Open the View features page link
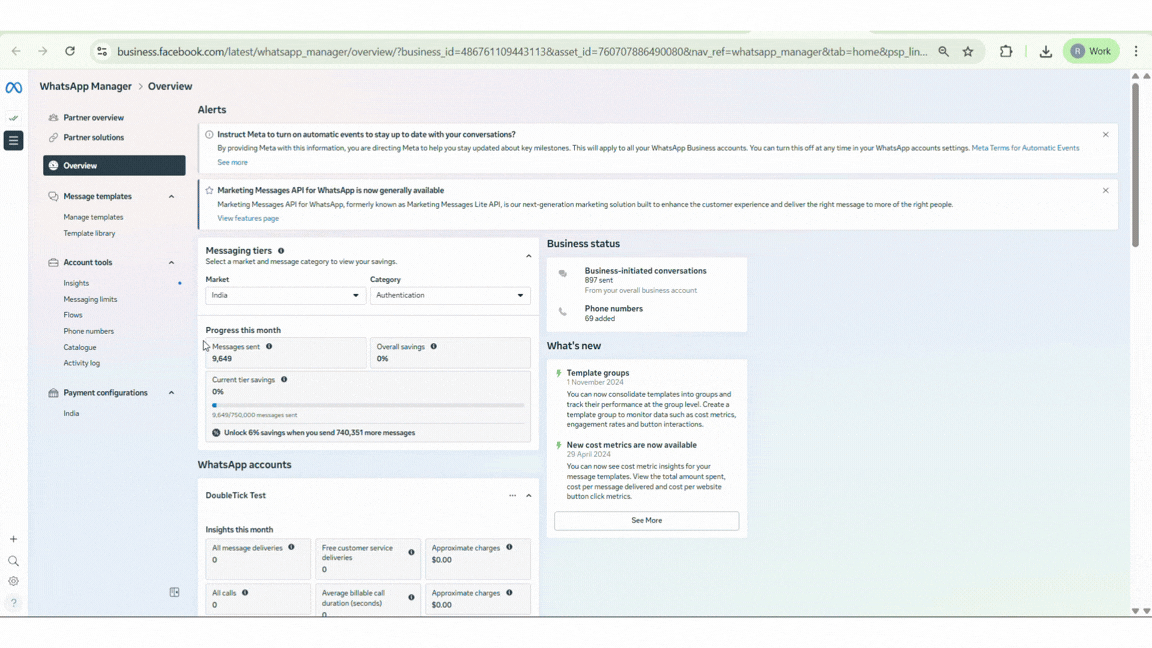The width and height of the screenshot is (1152, 648). 248,218
